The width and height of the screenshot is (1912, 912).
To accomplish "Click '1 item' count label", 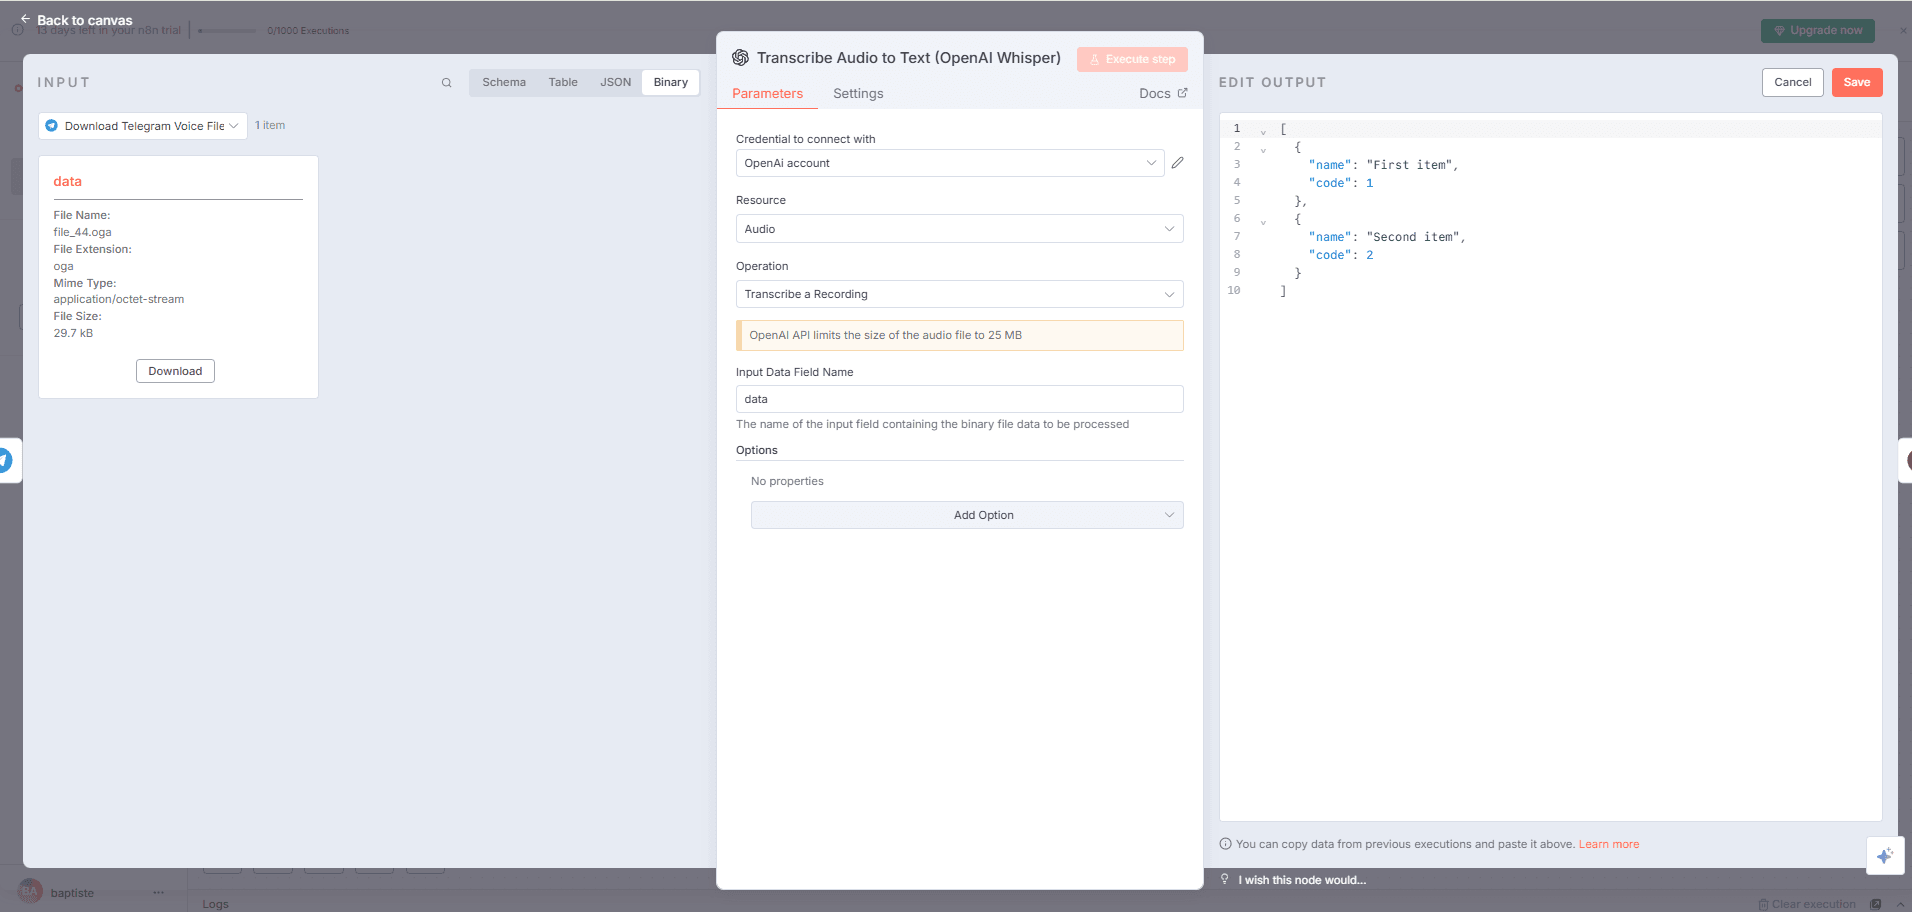I will (x=270, y=125).
